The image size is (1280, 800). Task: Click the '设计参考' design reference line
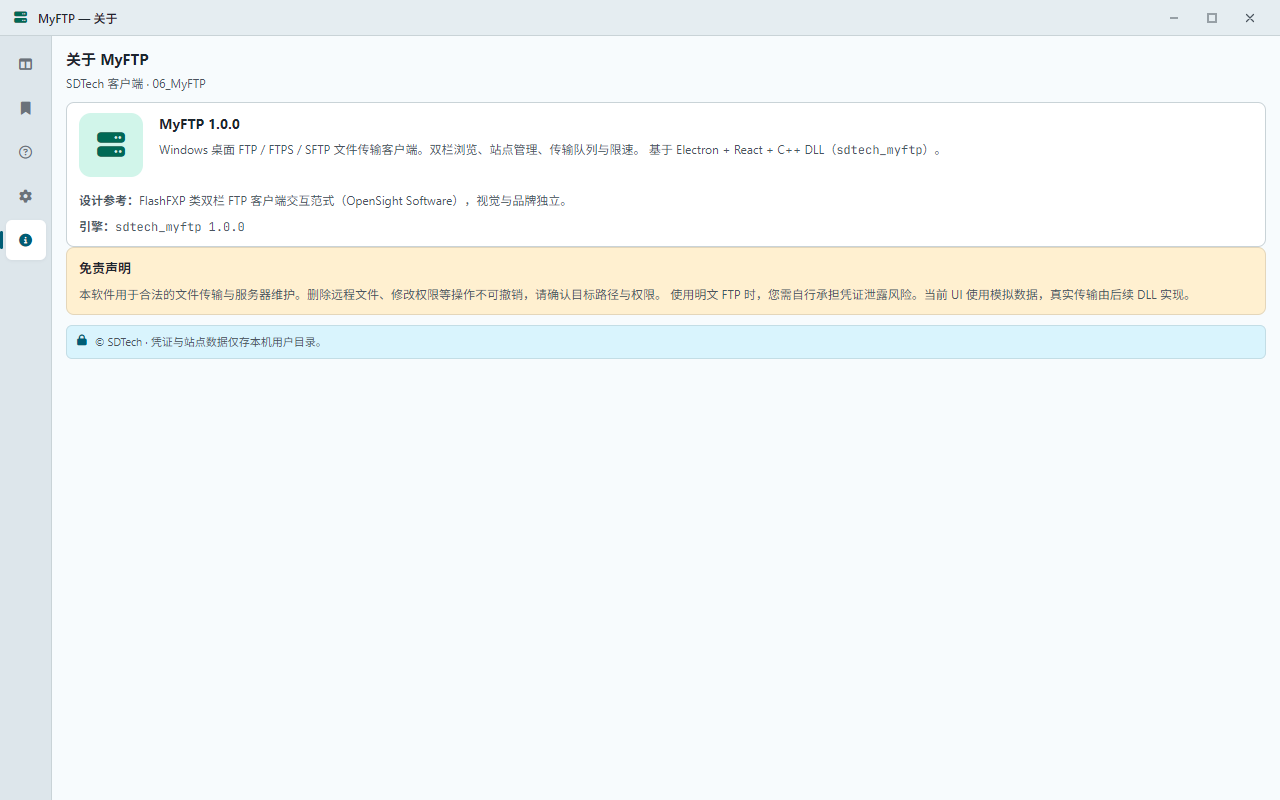(x=326, y=201)
